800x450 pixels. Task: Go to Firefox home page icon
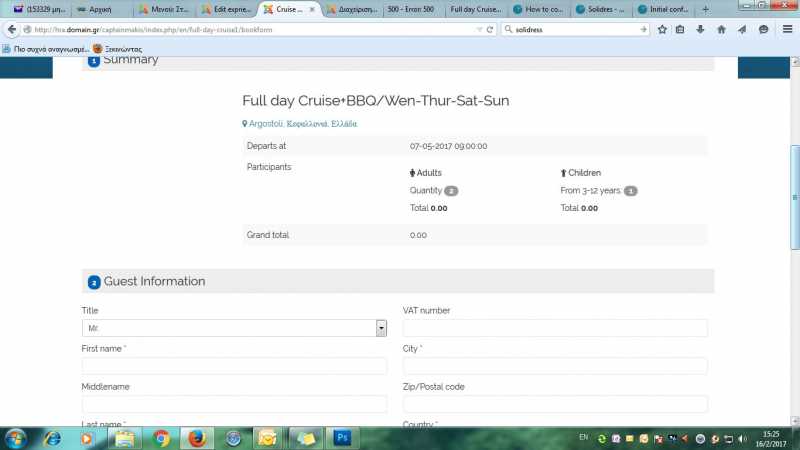tap(721, 29)
